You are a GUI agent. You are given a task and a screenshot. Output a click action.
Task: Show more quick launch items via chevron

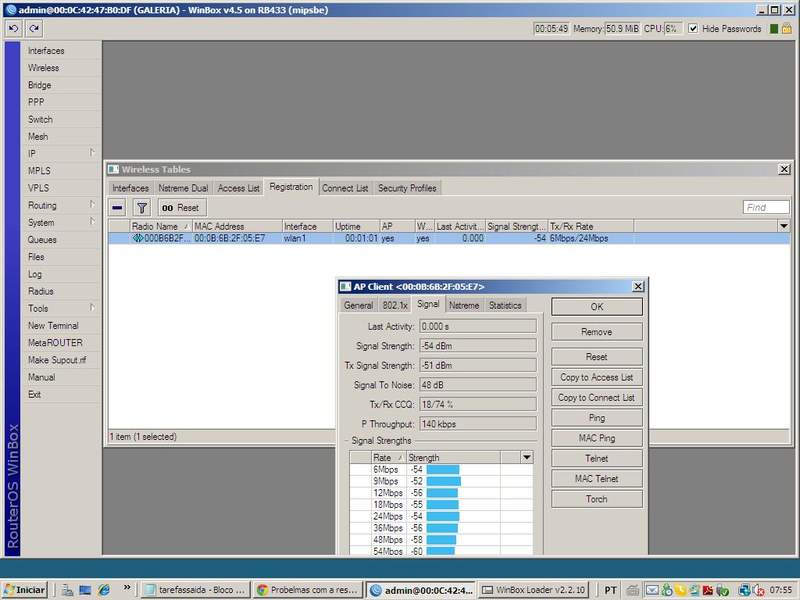click(x=127, y=587)
